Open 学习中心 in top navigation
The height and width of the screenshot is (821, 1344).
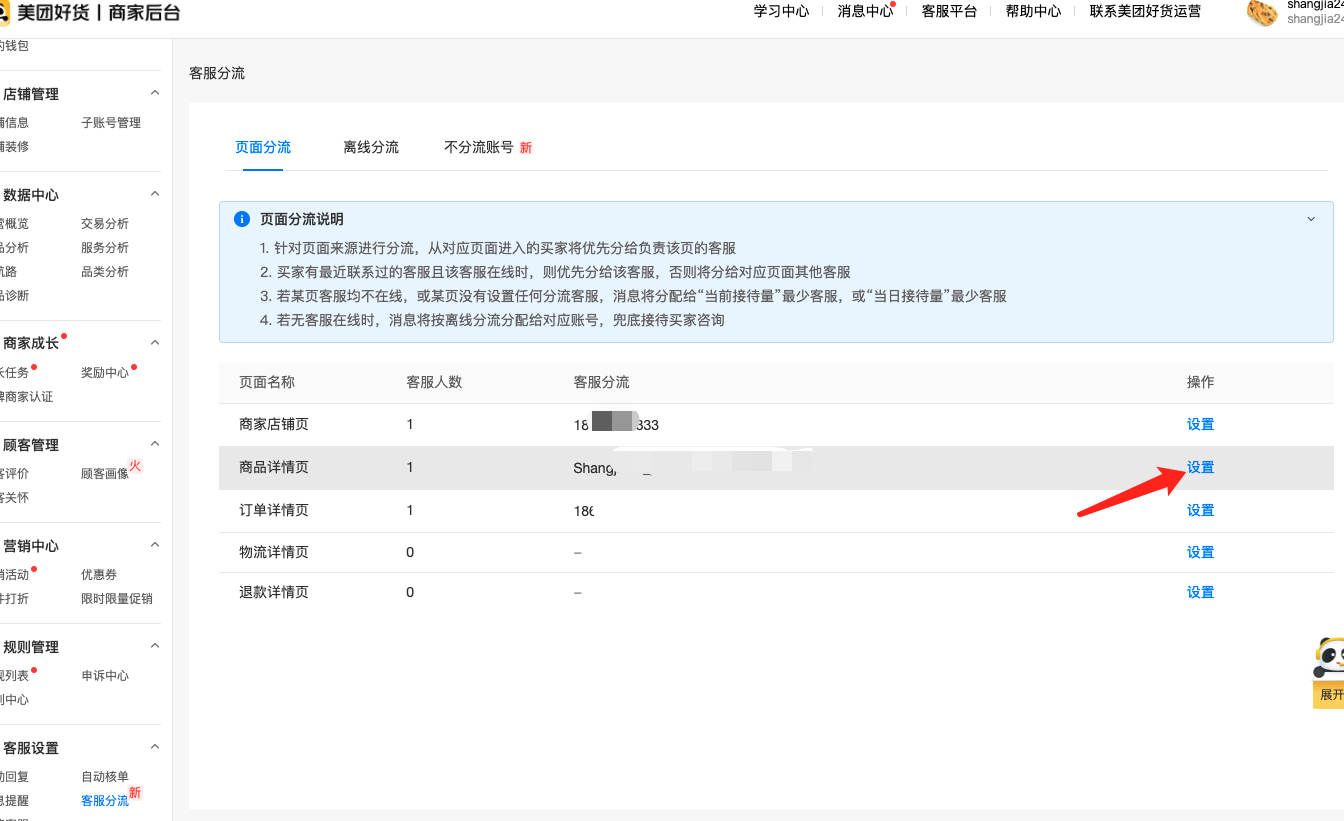(x=781, y=12)
